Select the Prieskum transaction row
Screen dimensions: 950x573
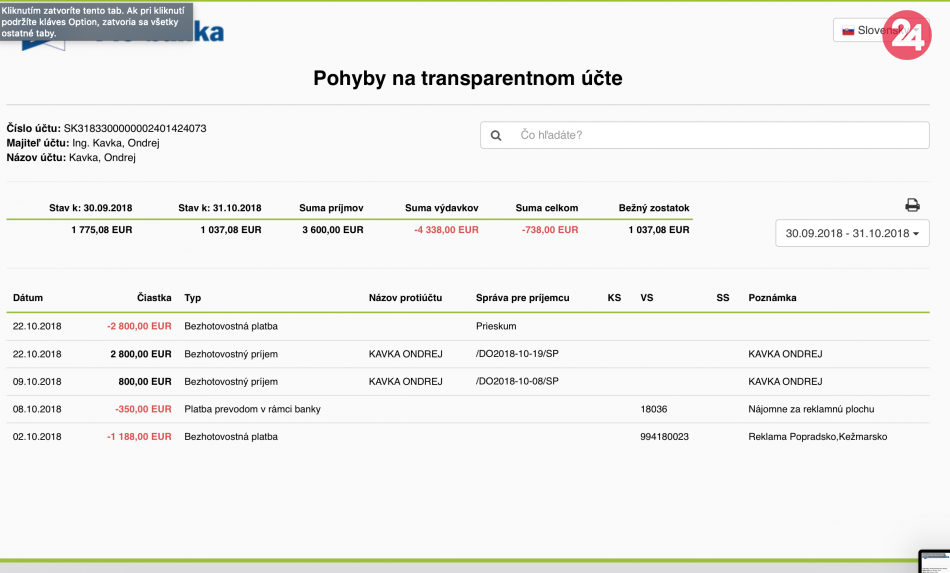(x=497, y=326)
